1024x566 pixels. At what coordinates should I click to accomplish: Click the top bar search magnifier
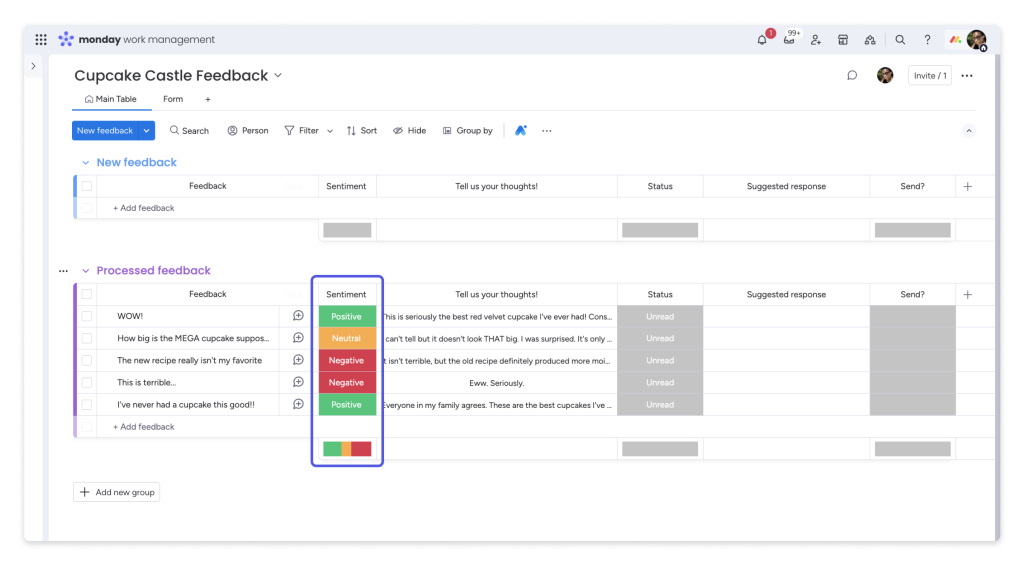900,40
